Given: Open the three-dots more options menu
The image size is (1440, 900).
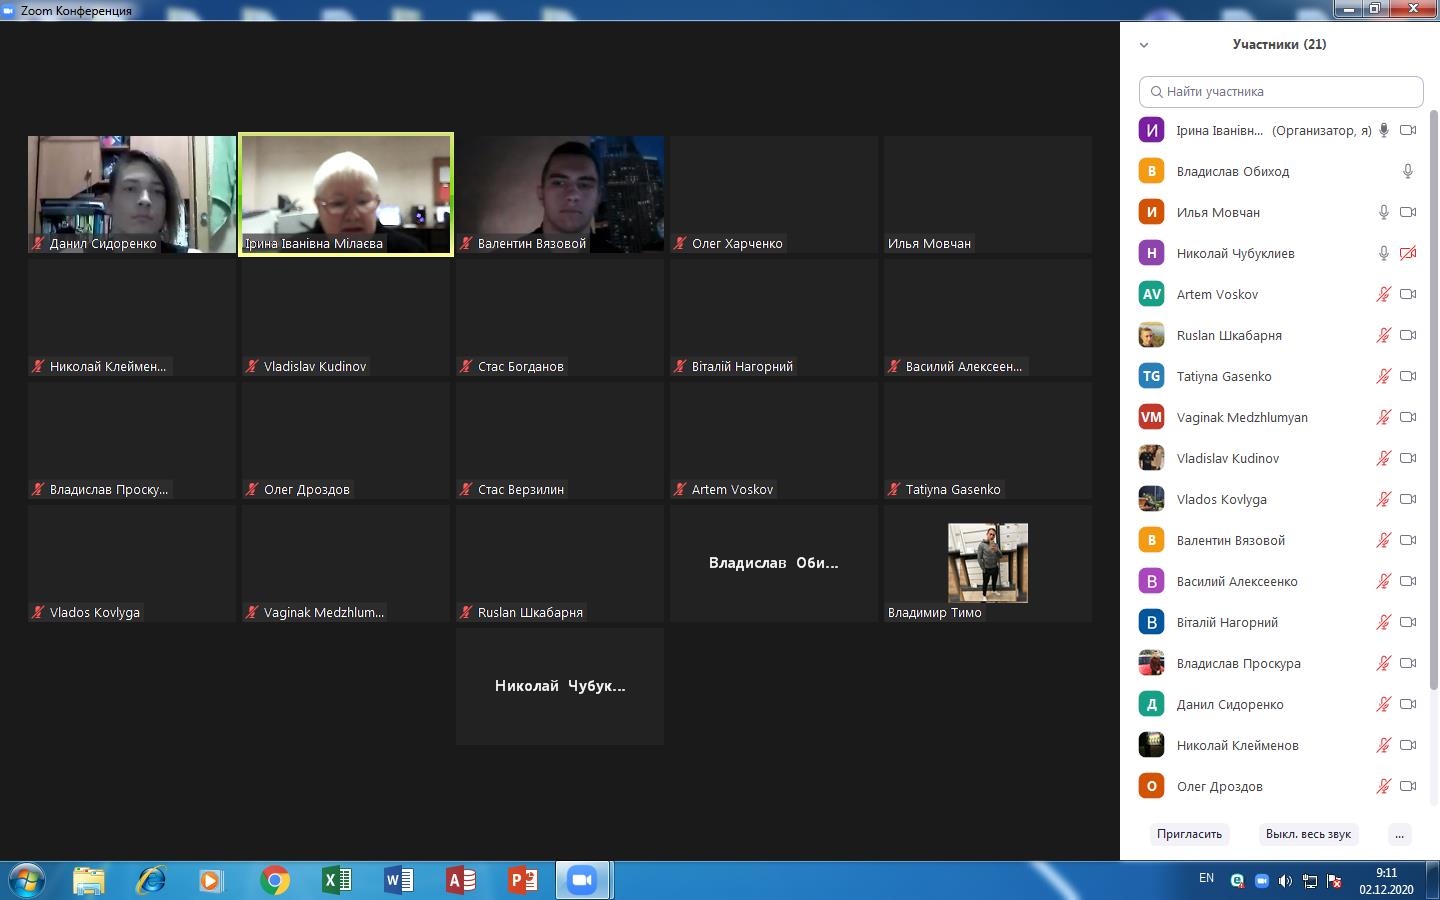Looking at the screenshot, I should pyautogui.click(x=1399, y=834).
